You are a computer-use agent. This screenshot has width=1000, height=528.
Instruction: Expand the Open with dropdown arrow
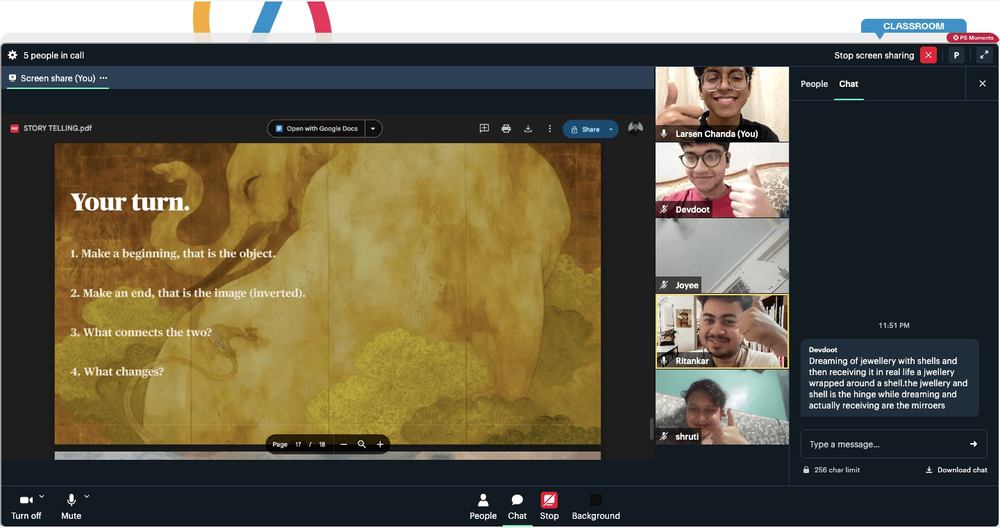pos(373,129)
